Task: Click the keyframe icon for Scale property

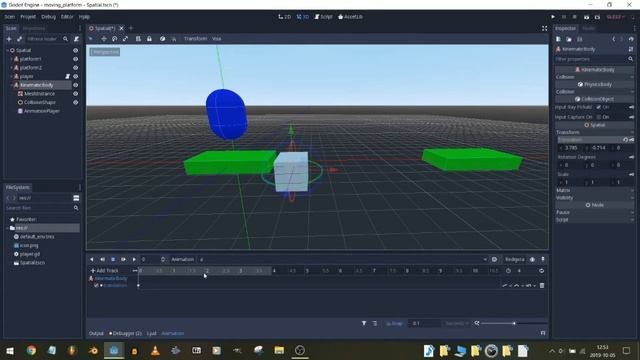Action: [631, 174]
